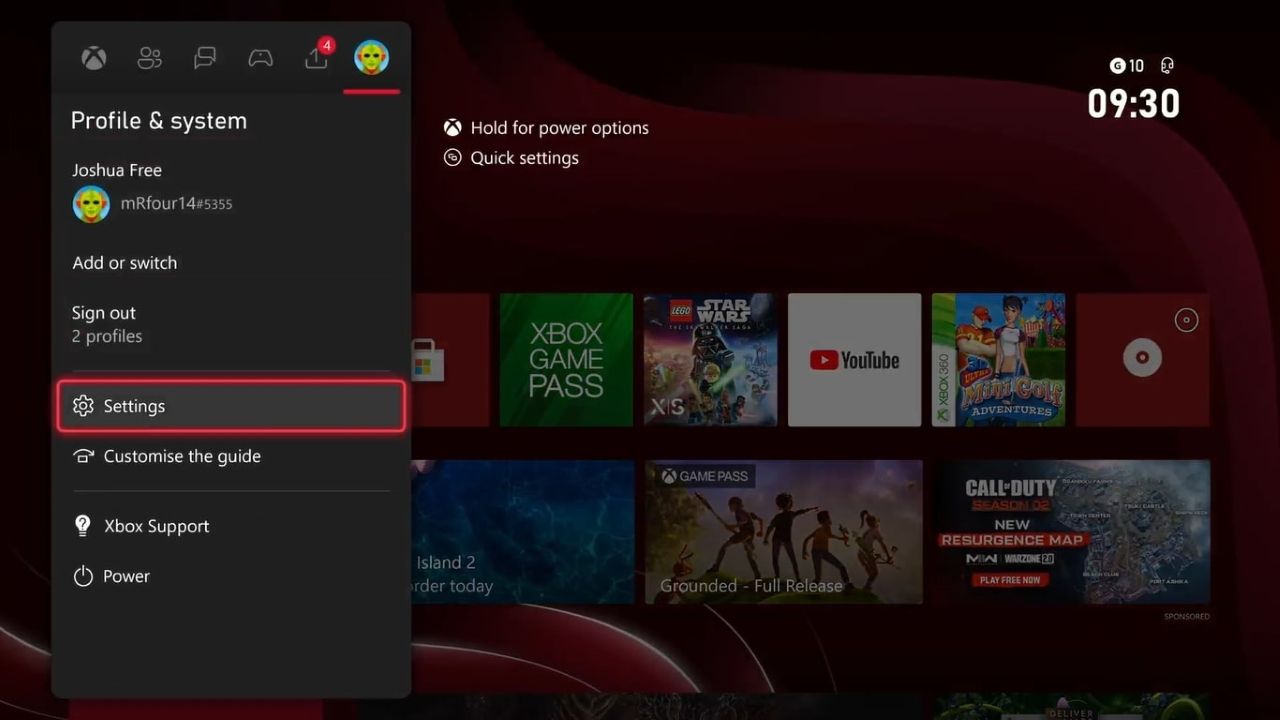Open Quick settings
Image resolution: width=1280 pixels, height=720 pixels.
tap(525, 158)
